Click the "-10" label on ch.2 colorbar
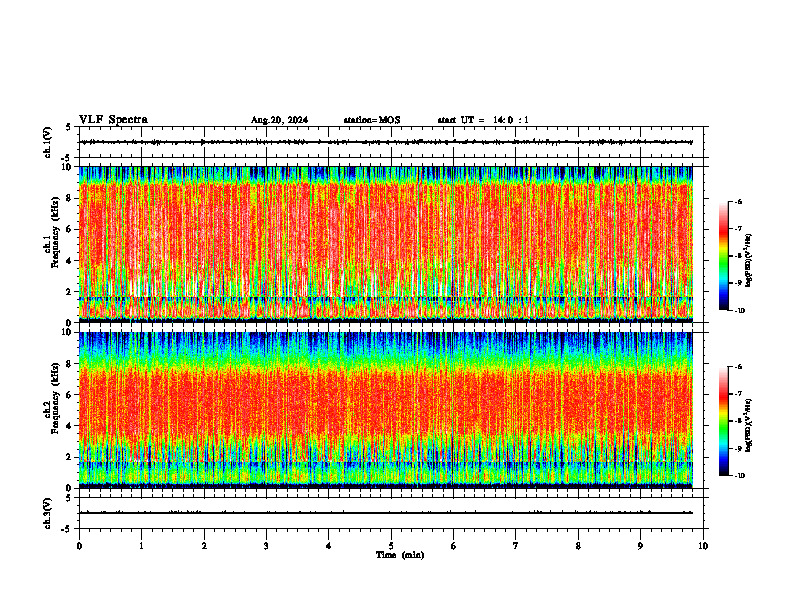Viewport: 792px width, 612px height. coord(740,476)
